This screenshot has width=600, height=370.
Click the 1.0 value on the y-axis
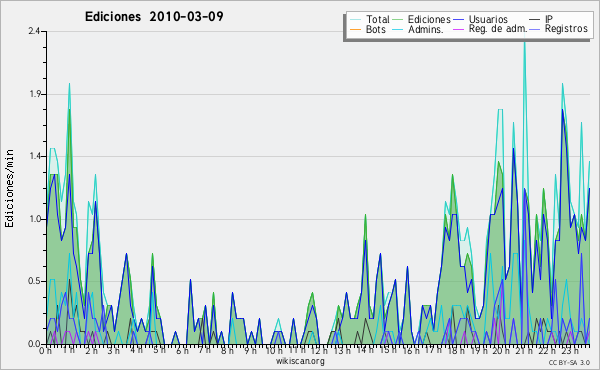tap(35, 219)
